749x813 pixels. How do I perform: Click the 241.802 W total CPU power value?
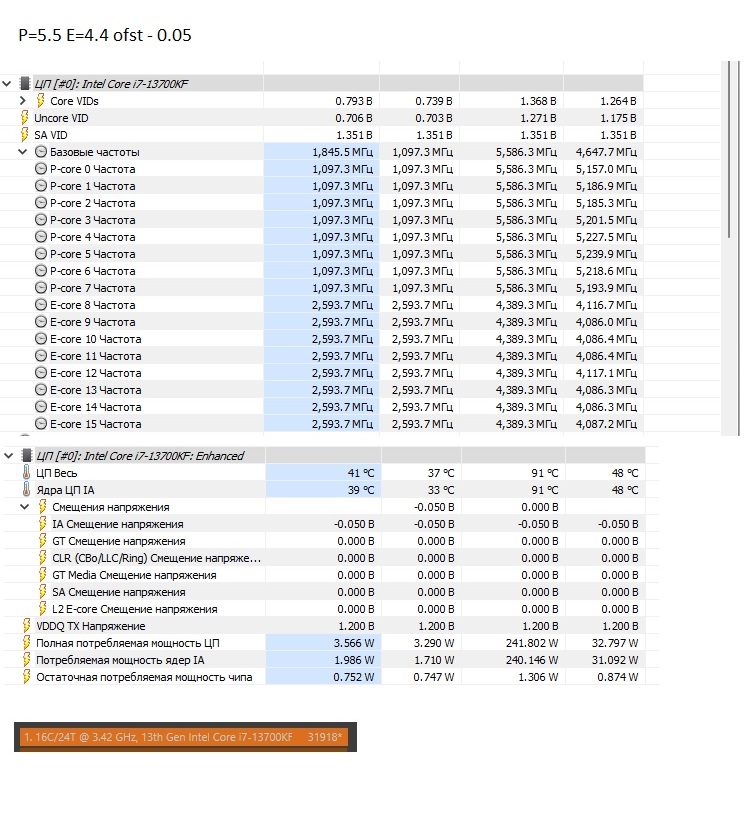532,643
